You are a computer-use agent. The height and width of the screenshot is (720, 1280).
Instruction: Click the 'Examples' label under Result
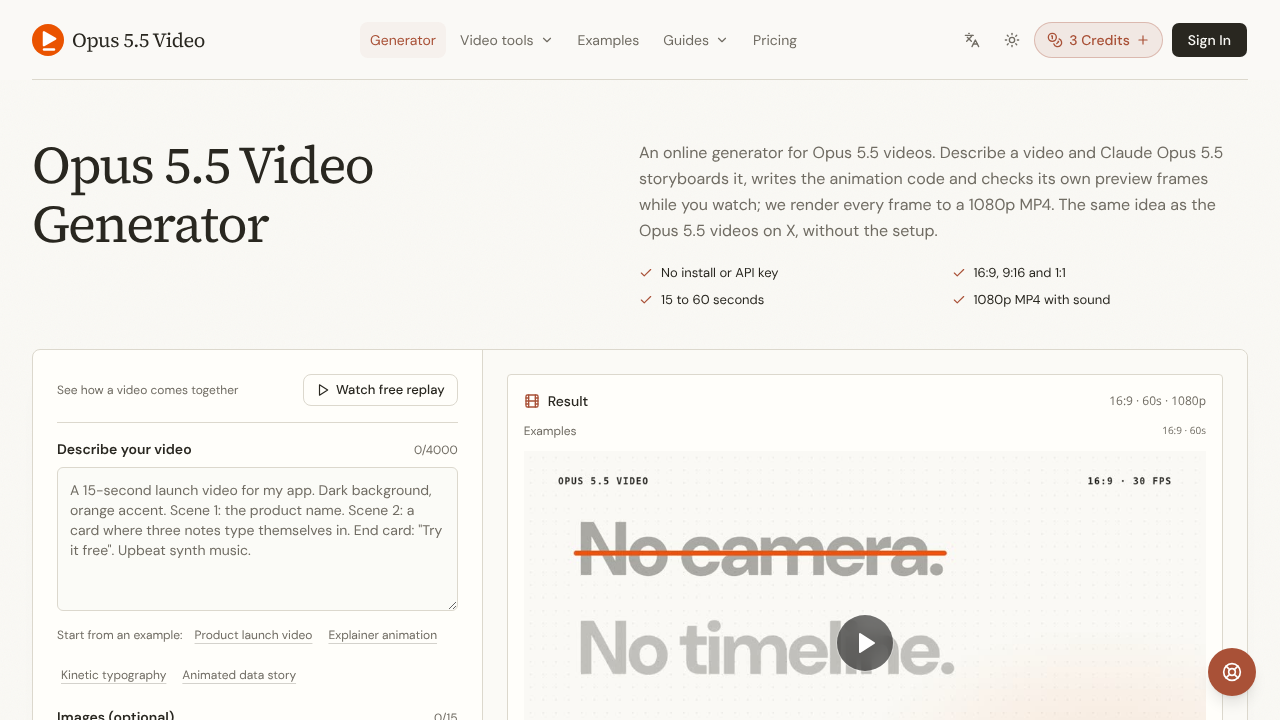pyautogui.click(x=550, y=431)
